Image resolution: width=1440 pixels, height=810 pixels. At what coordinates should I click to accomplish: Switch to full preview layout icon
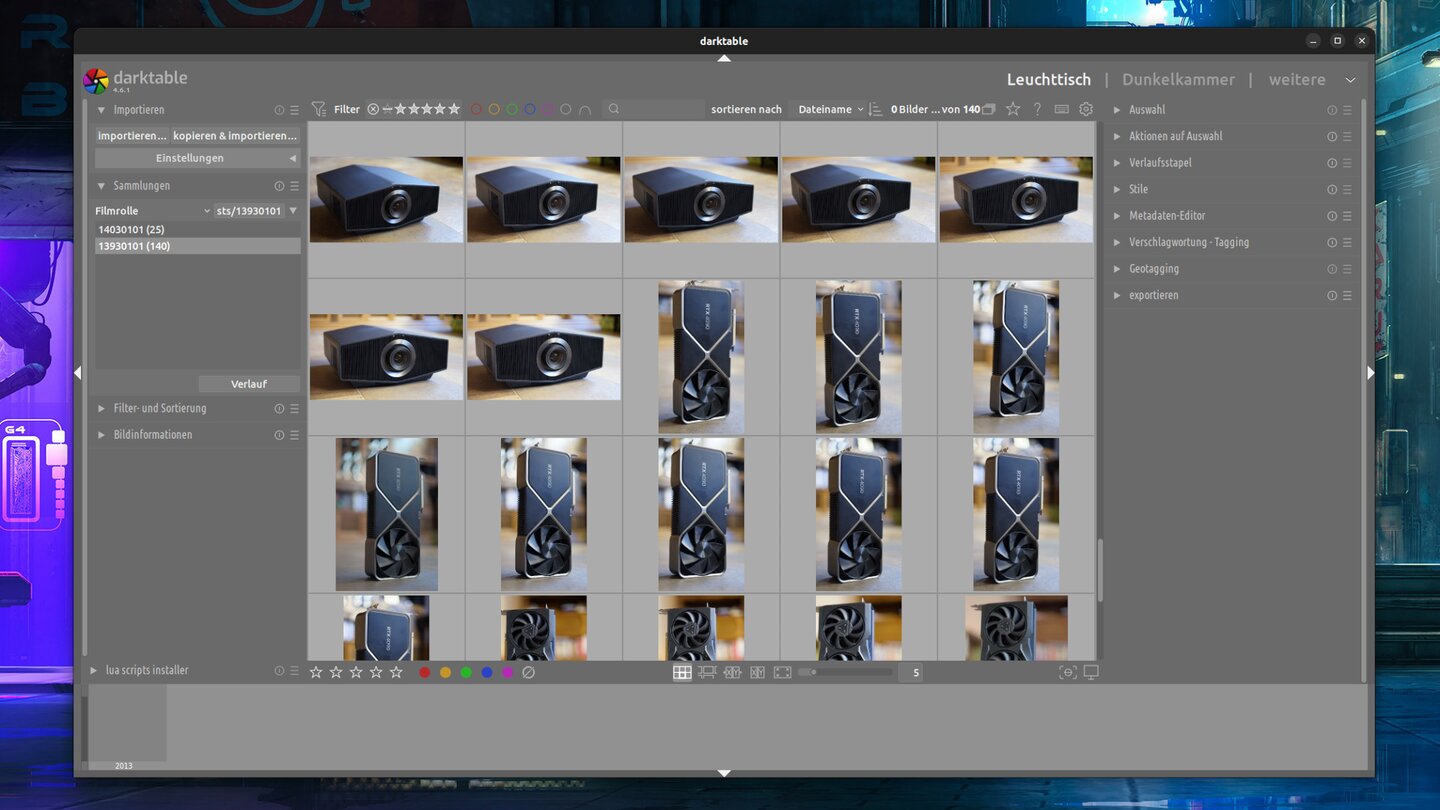[x=783, y=673]
